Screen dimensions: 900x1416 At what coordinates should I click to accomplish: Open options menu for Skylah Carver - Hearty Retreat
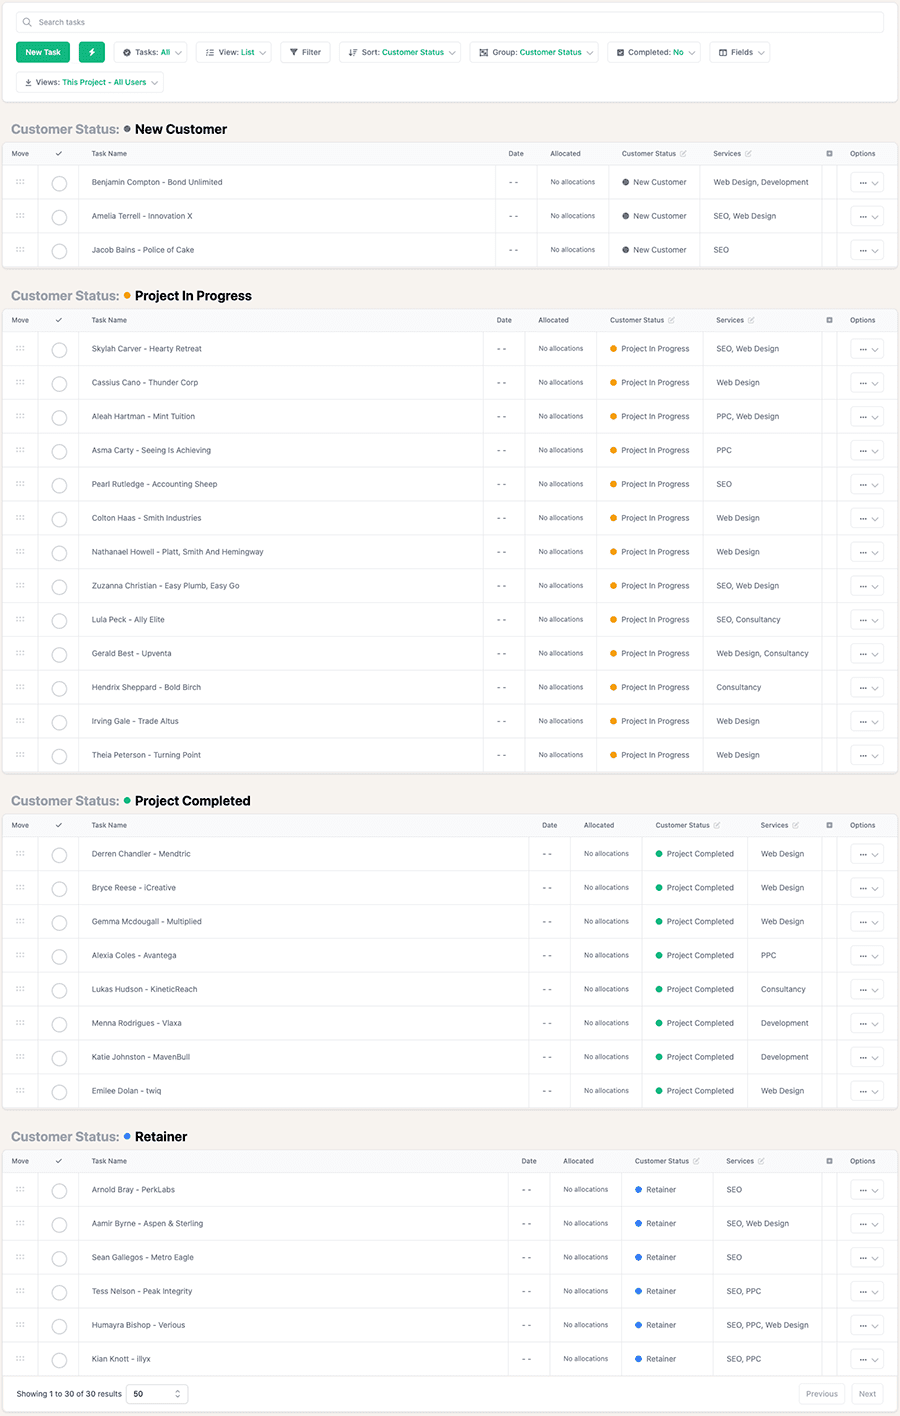[x=866, y=350]
